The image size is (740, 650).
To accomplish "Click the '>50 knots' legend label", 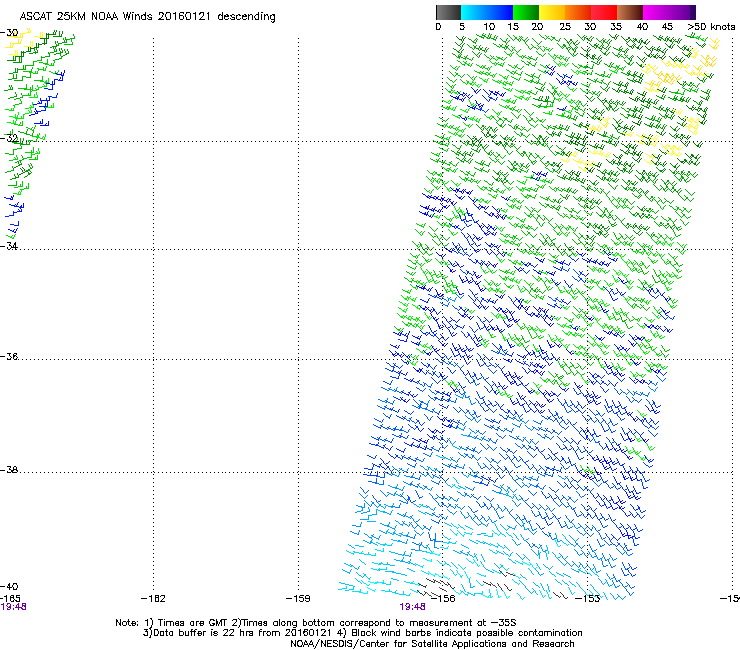I will pos(711,27).
